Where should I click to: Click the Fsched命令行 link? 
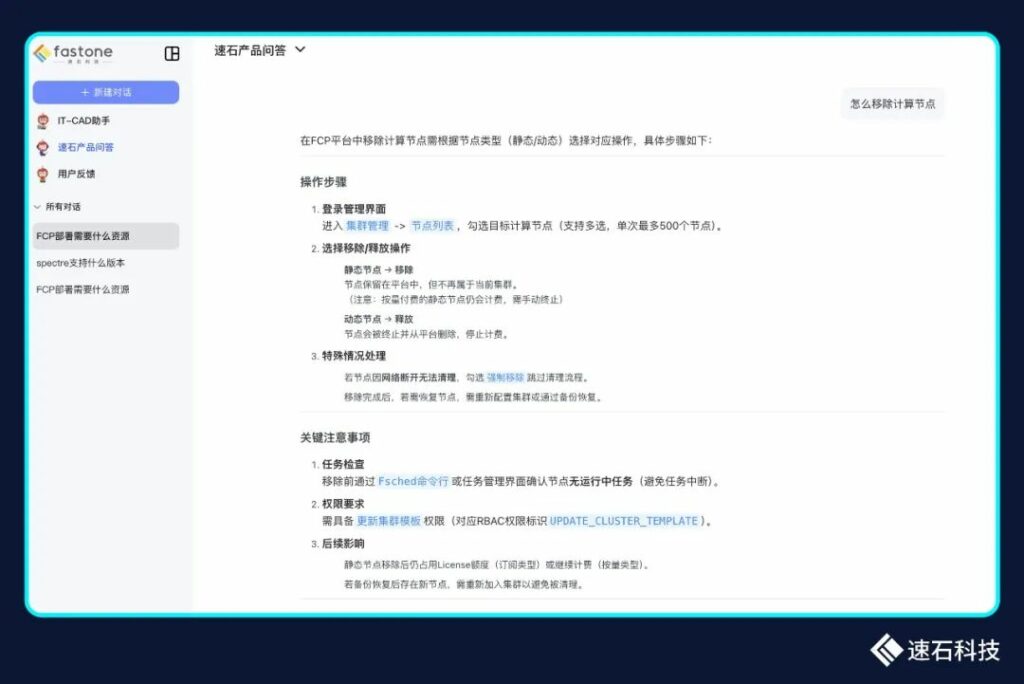[x=413, y=481]
